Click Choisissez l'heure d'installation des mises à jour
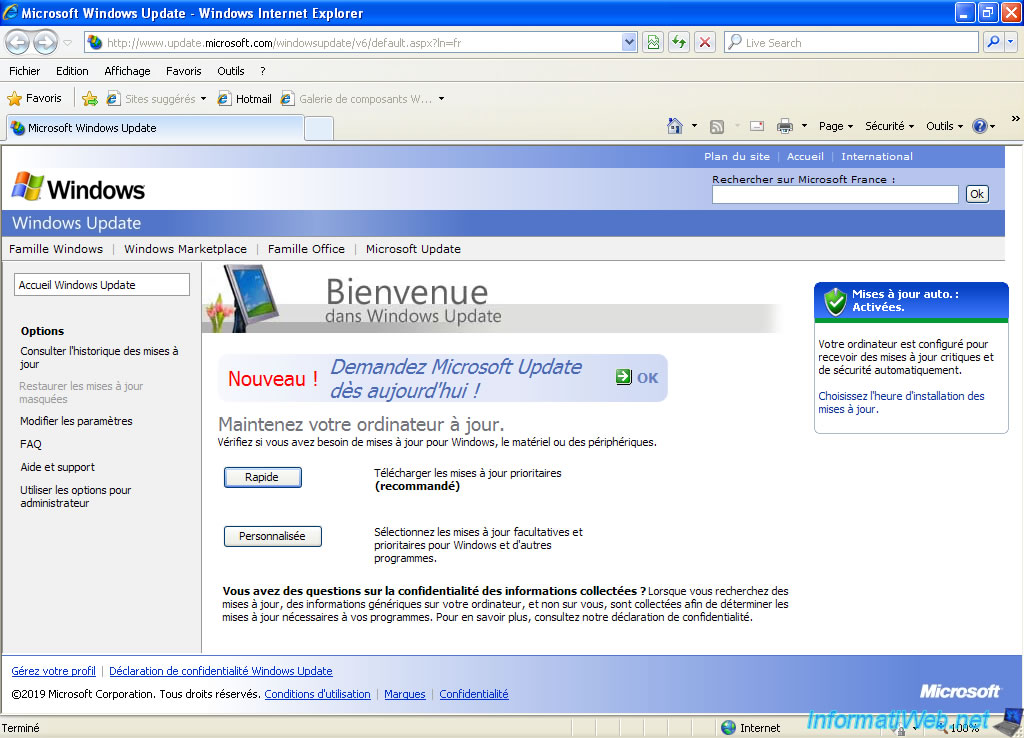 point(901,402)
